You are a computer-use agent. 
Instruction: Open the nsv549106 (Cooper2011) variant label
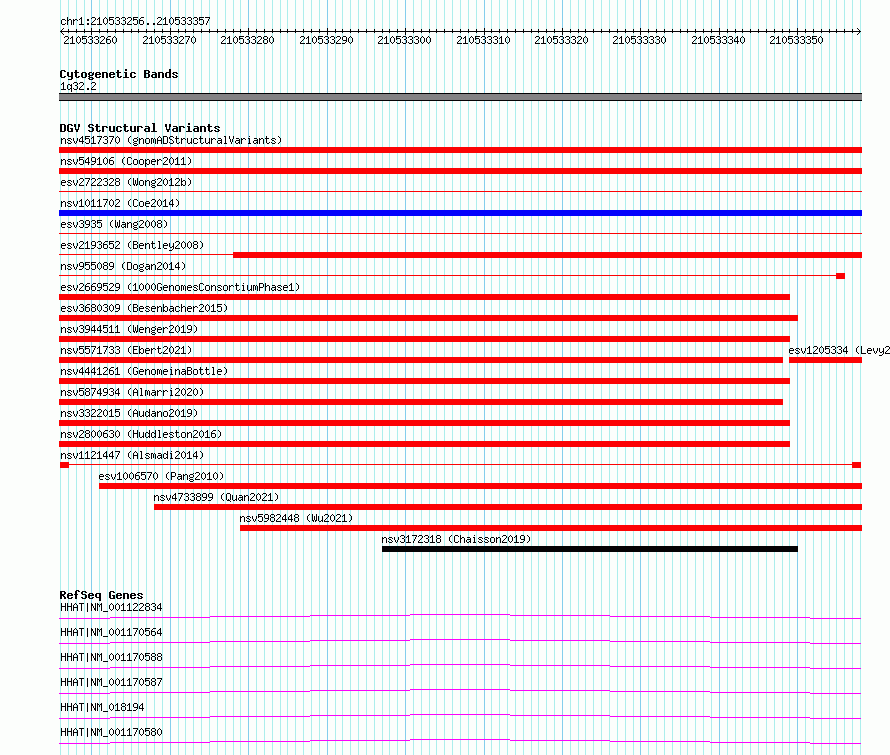tap(126, 161)
